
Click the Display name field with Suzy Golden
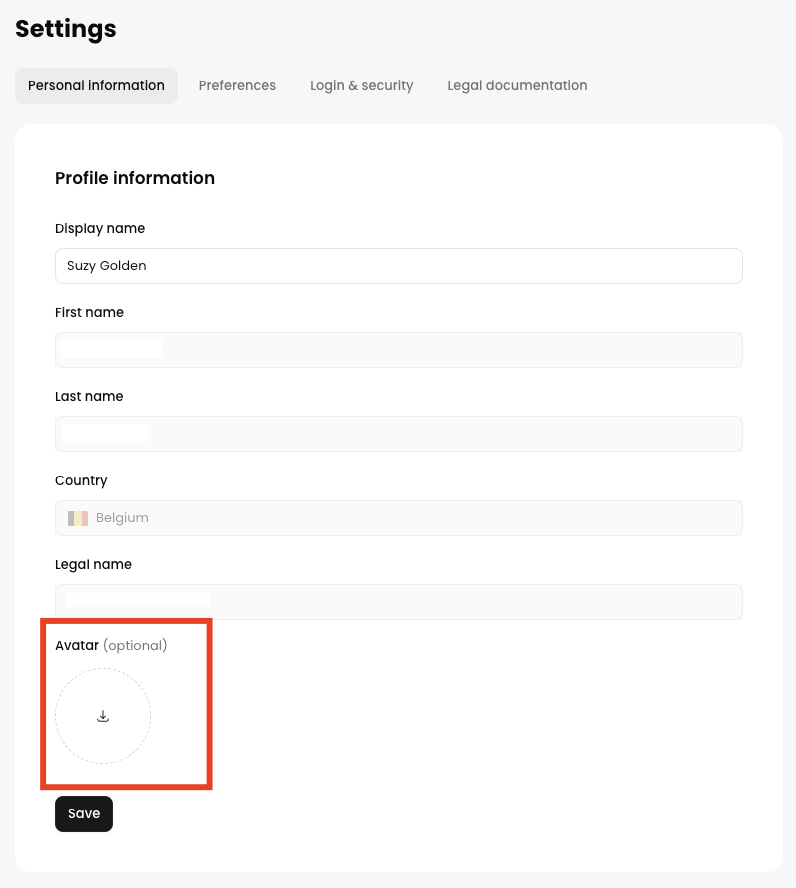(398, 266)
